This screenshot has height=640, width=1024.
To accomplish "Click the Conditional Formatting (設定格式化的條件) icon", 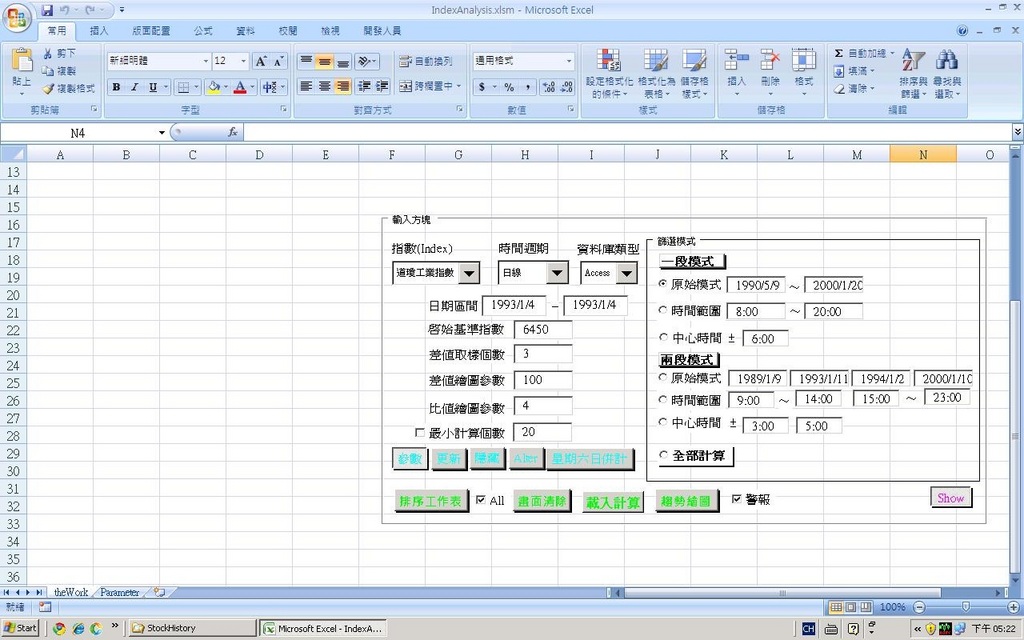I will pos(608,62).
